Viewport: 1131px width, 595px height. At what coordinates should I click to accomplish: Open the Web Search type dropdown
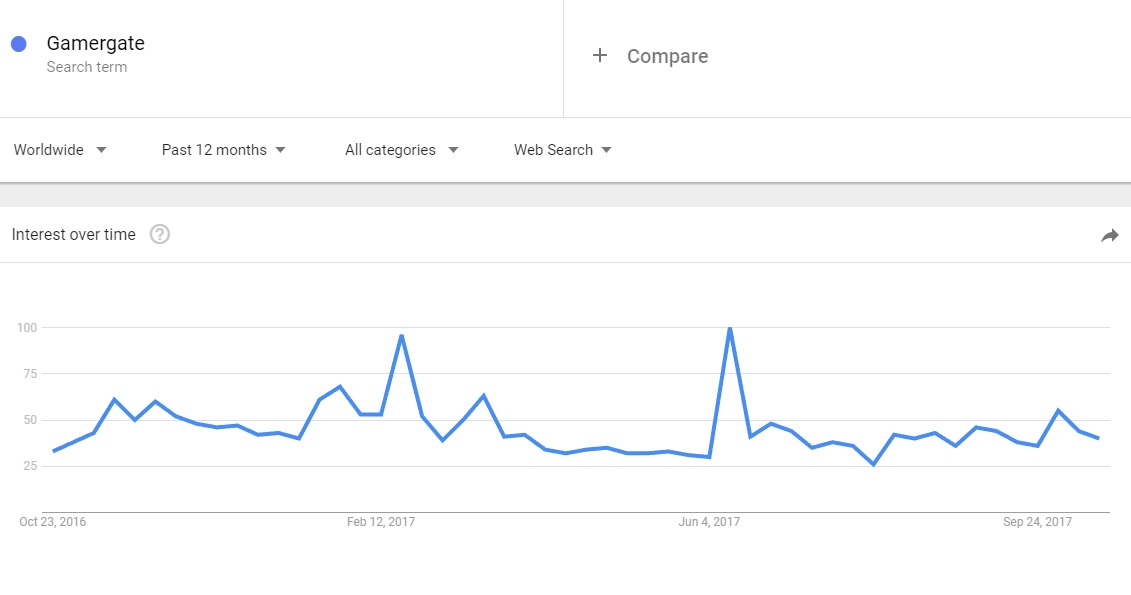[563, 150]
